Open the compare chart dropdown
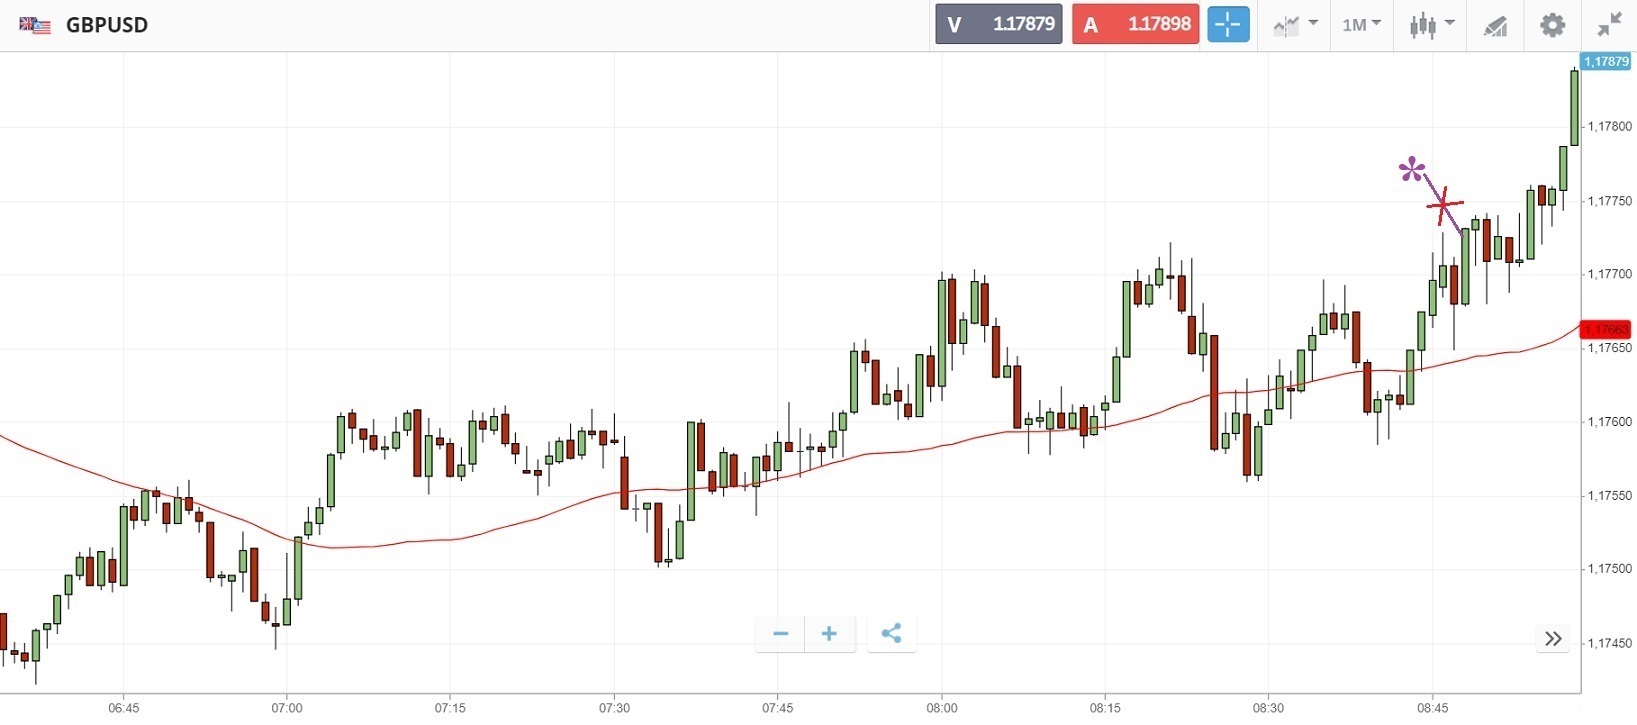This screenshot has width=1637, height=725. (1295, 25)
